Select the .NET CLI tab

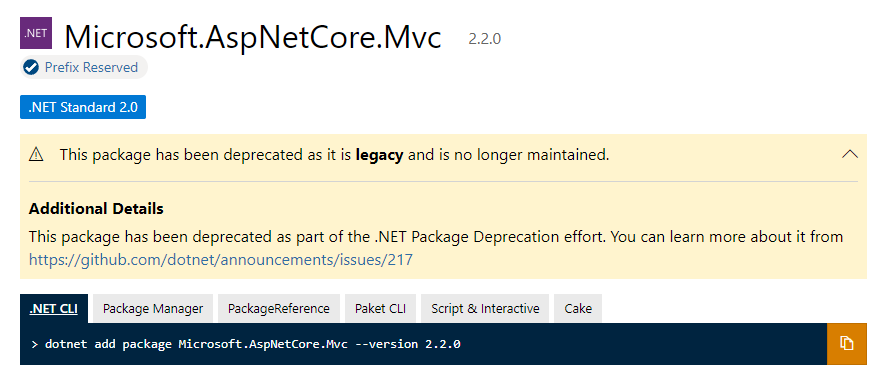54,309
